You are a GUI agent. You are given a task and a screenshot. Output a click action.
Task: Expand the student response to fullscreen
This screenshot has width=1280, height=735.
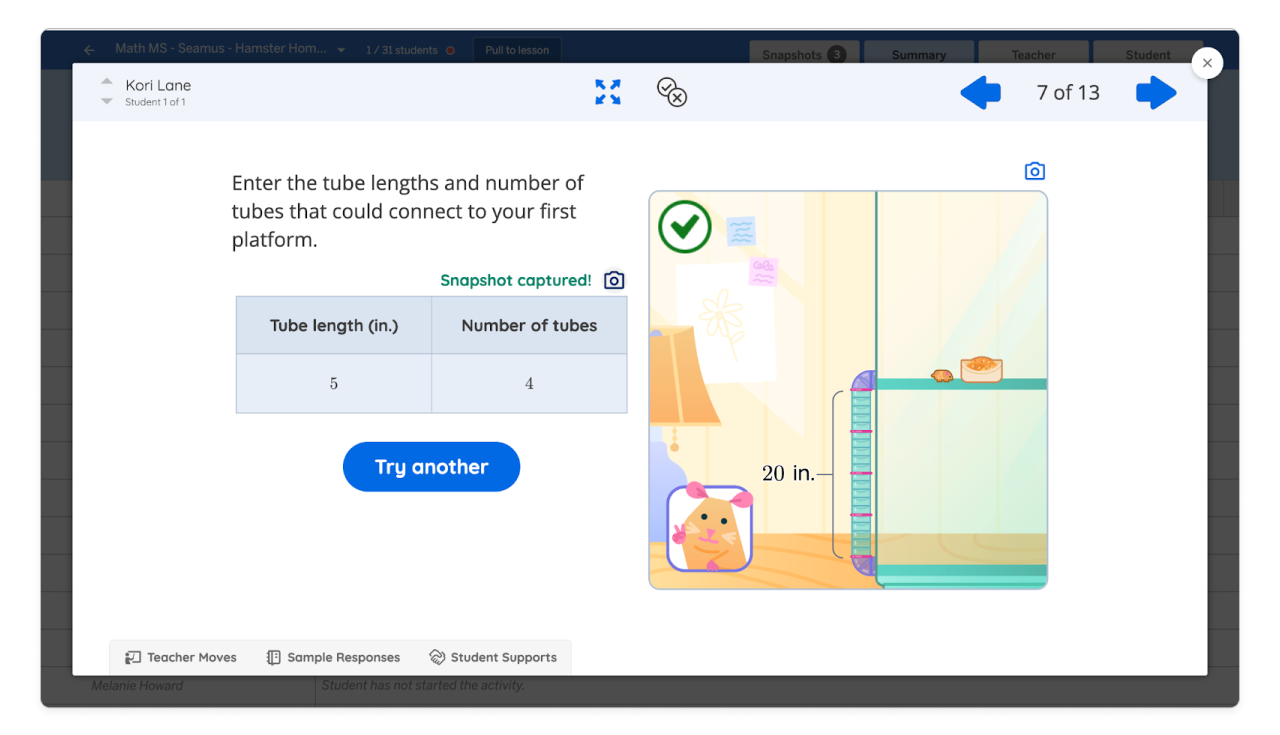pyautogui.click(x=607, y=92)
